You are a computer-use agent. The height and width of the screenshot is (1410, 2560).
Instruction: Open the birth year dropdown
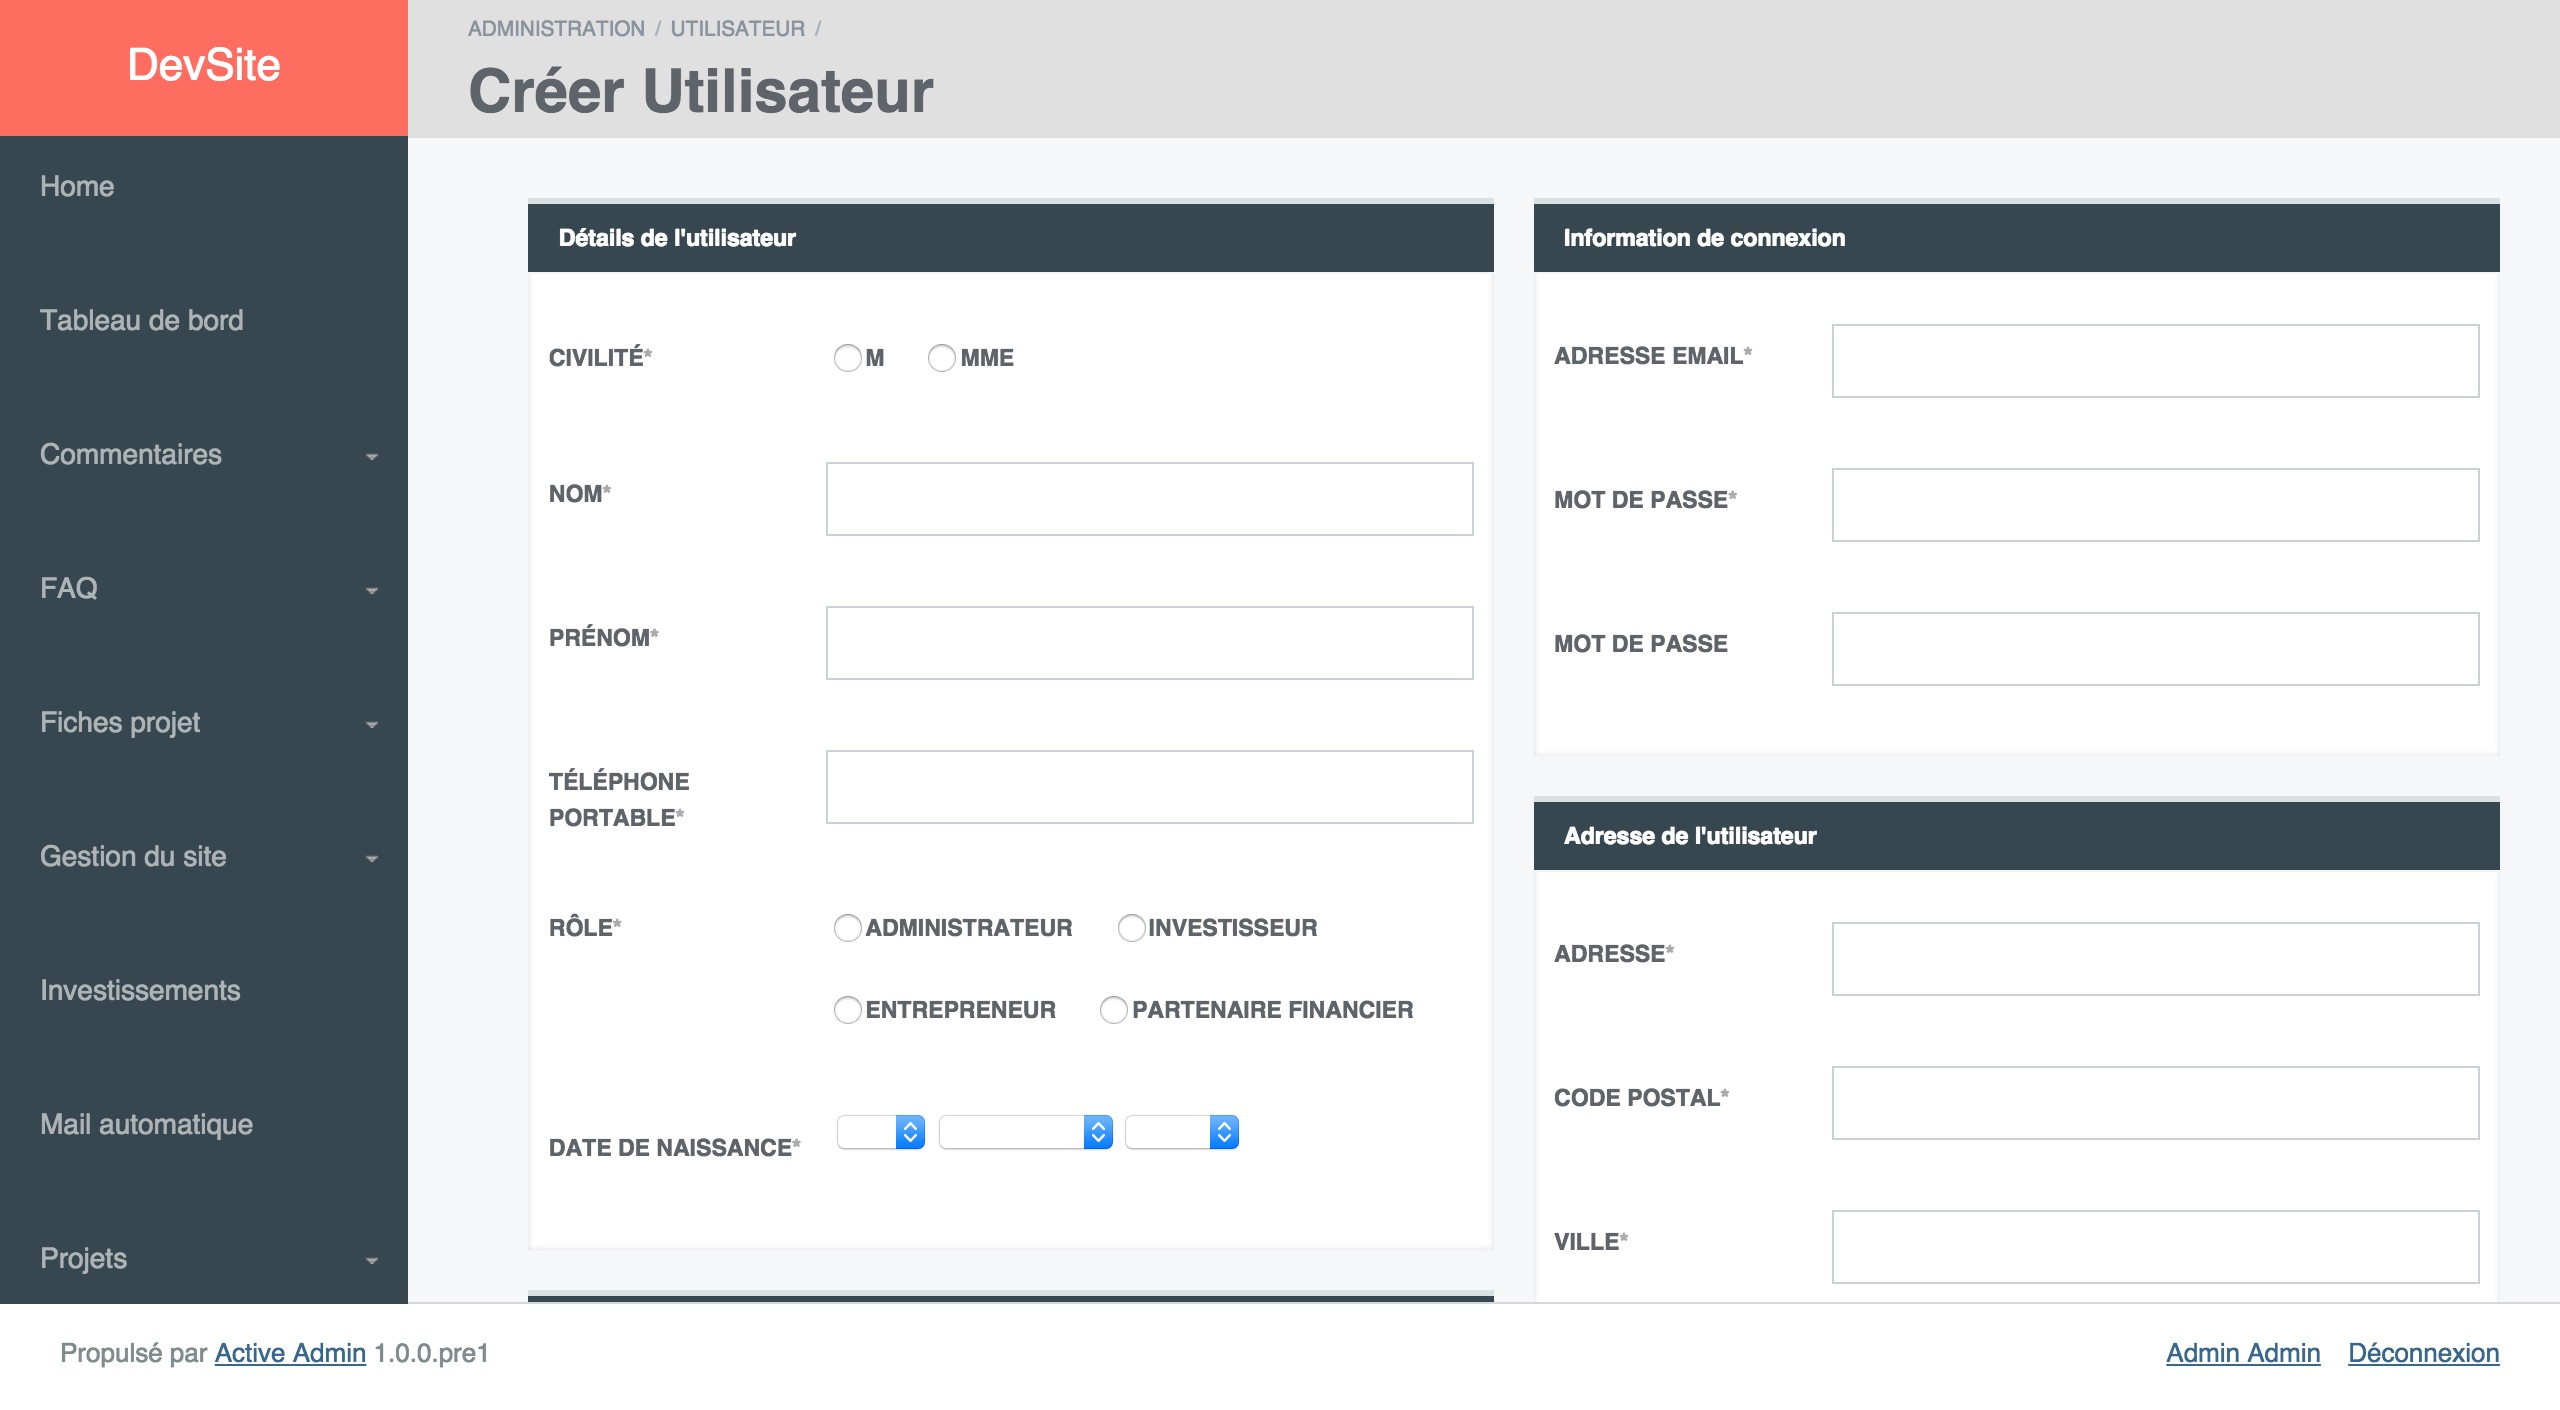pyautogui.click(x=1182, y=1132)
